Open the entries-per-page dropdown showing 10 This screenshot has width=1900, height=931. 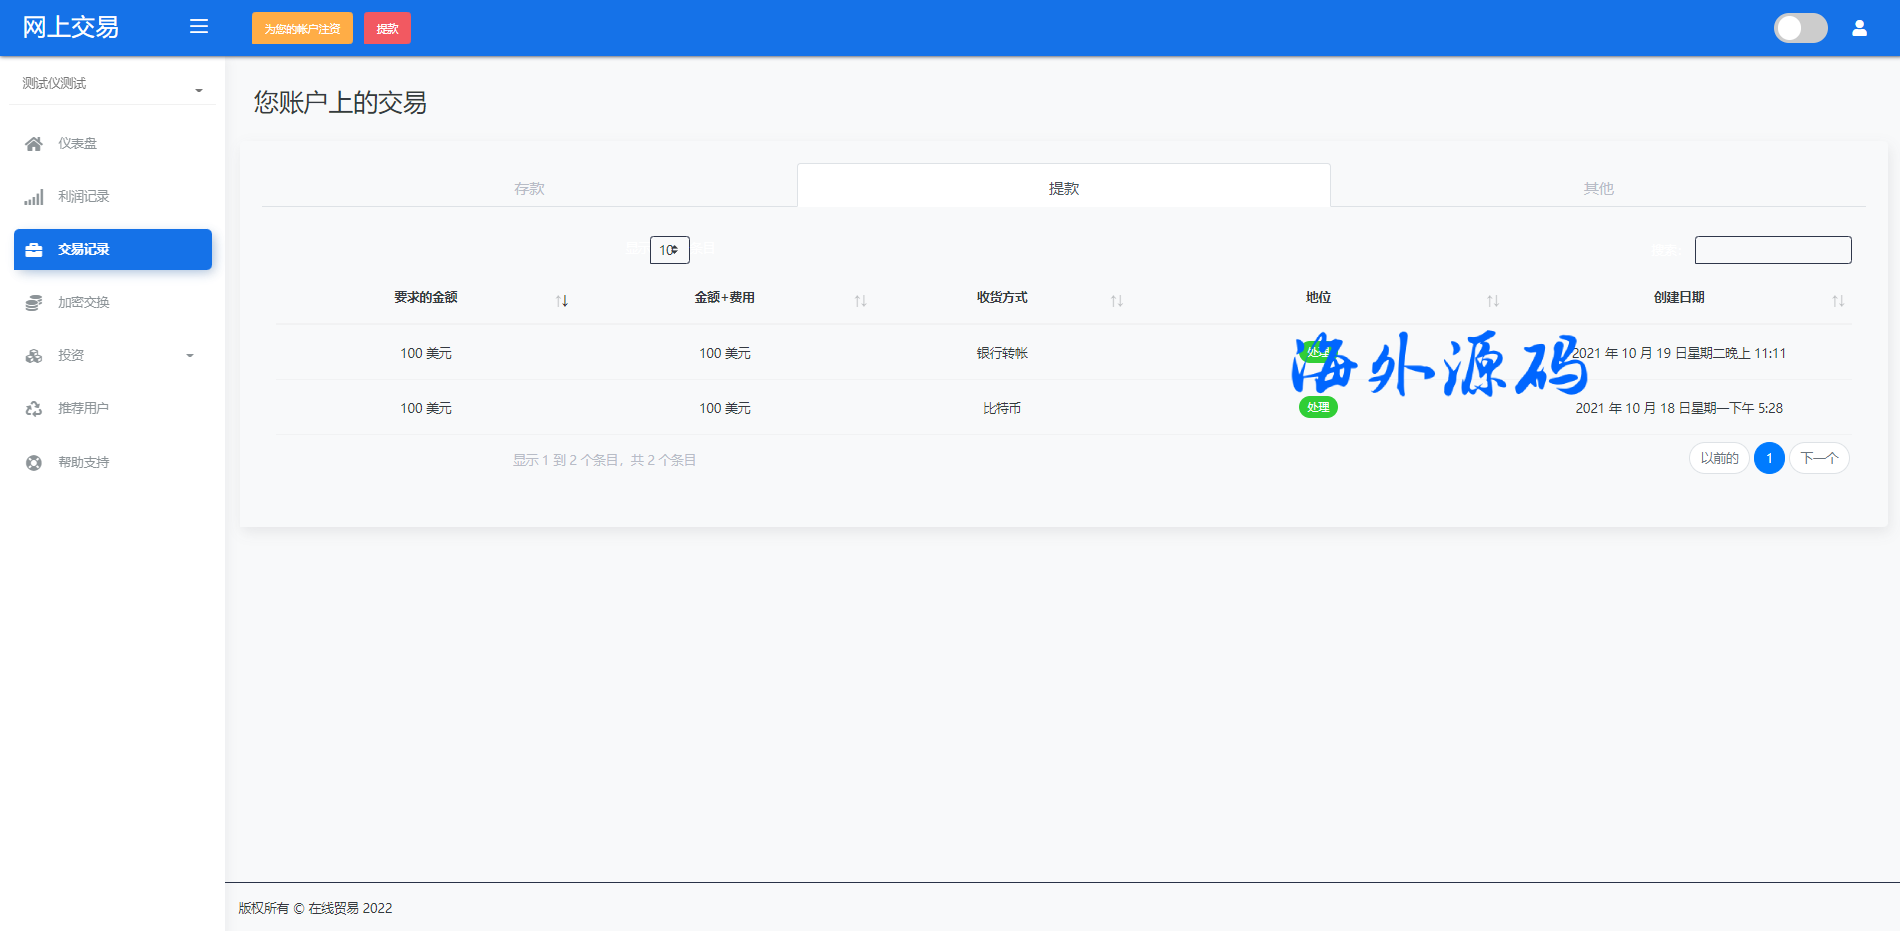pos(669,250)
